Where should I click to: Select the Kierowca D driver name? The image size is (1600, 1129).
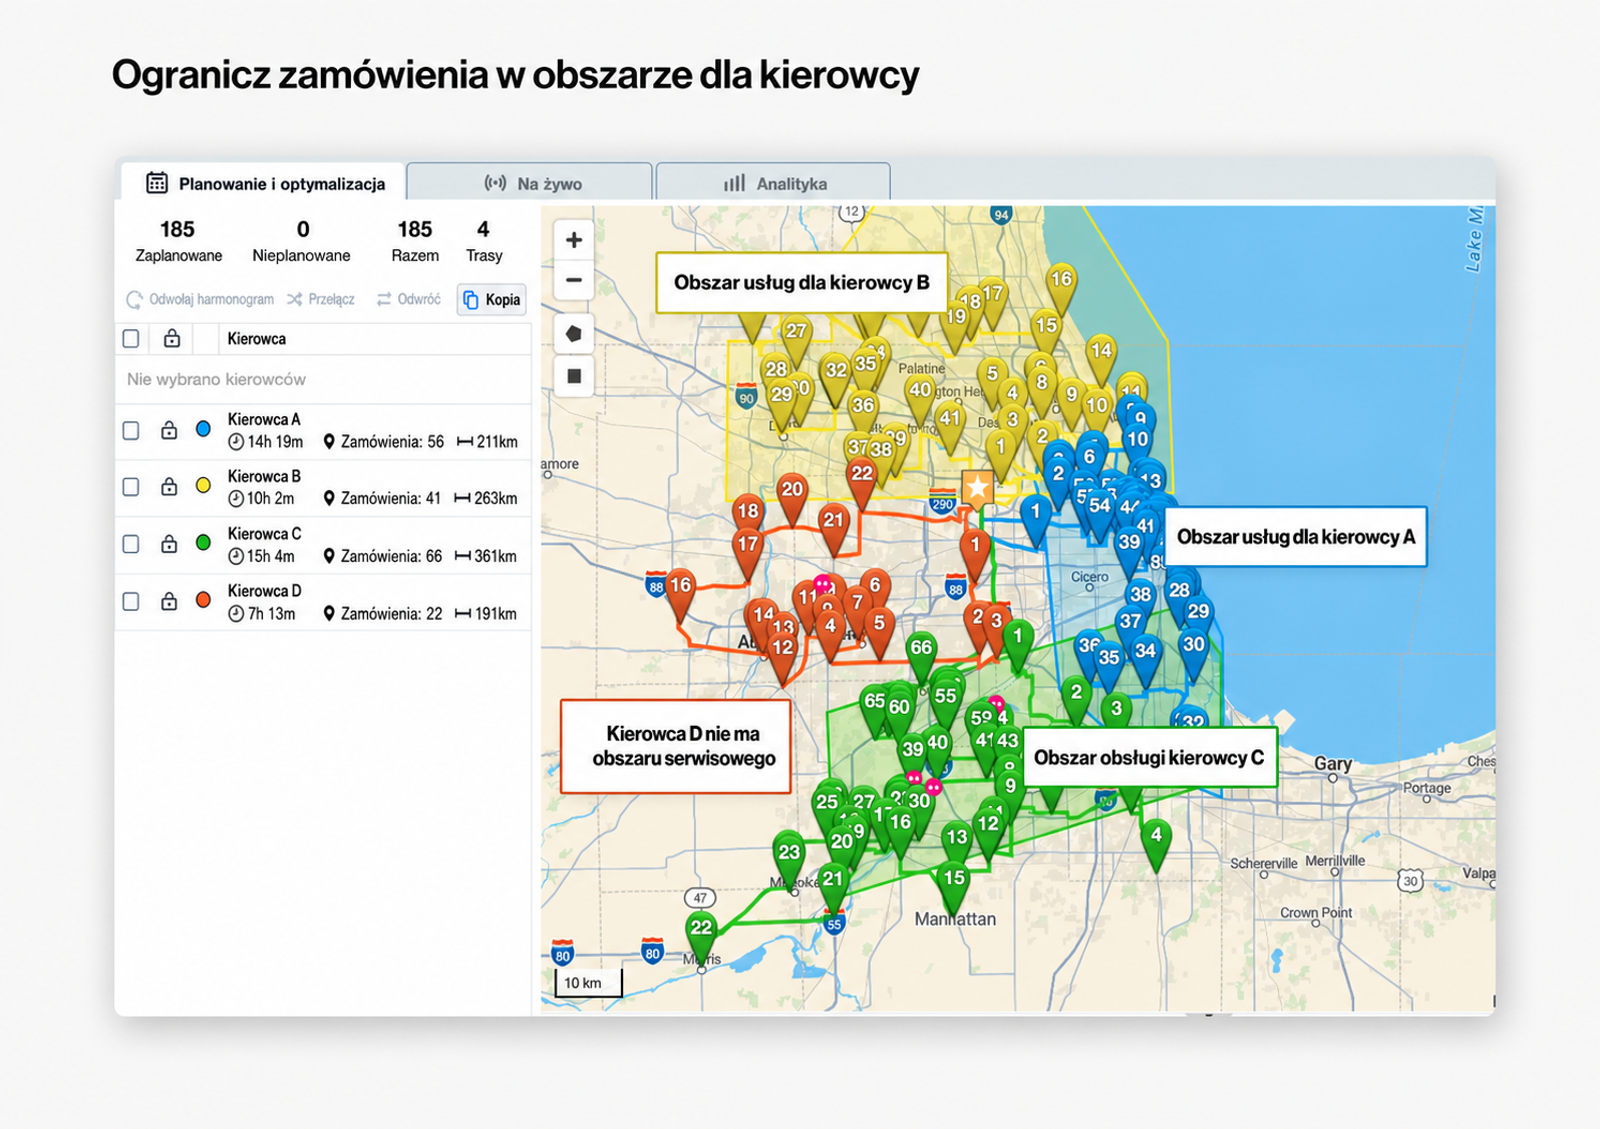264,591
